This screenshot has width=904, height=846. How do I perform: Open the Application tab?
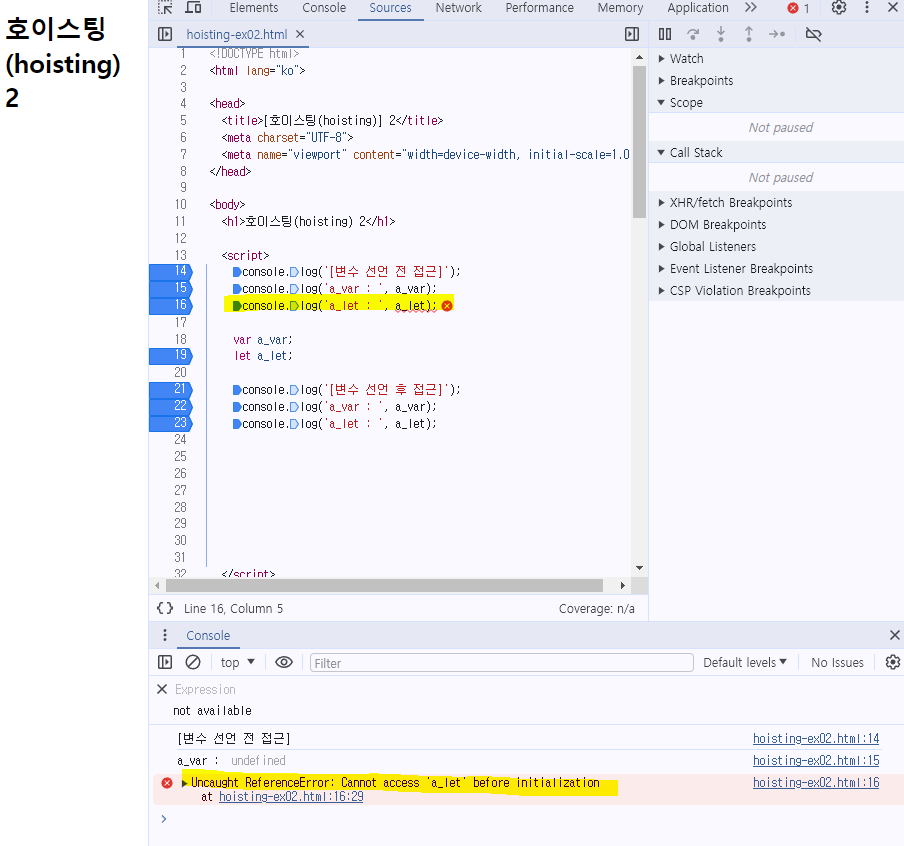(698, 8)
